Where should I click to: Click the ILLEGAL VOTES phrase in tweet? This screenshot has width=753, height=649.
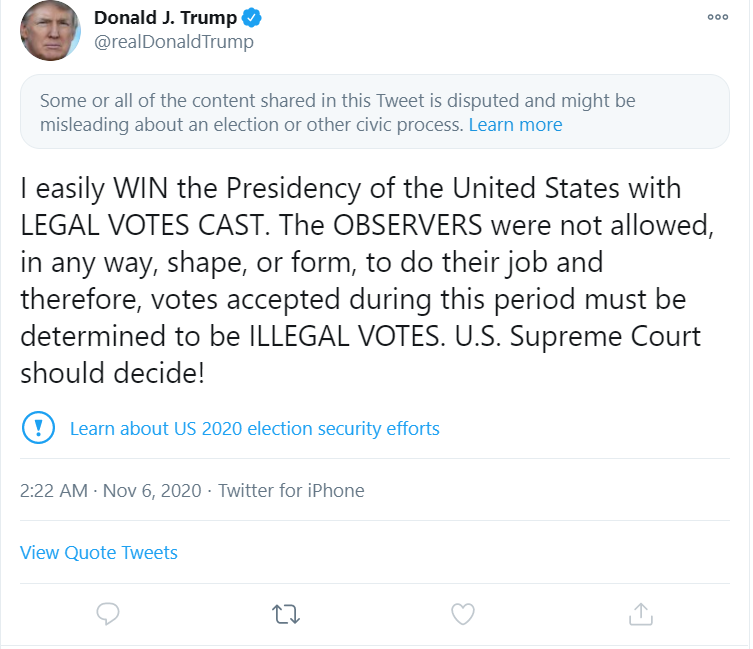[344, 336]
